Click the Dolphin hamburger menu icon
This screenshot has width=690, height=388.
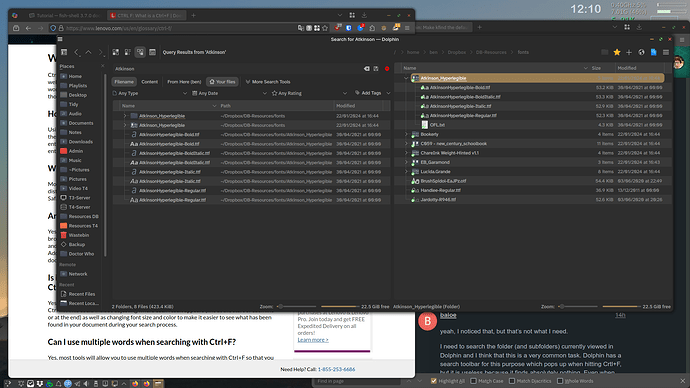coord(666,52)
